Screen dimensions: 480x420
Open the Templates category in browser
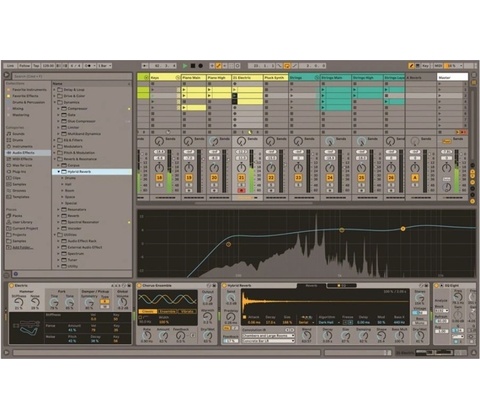click(x=21, y=197)
